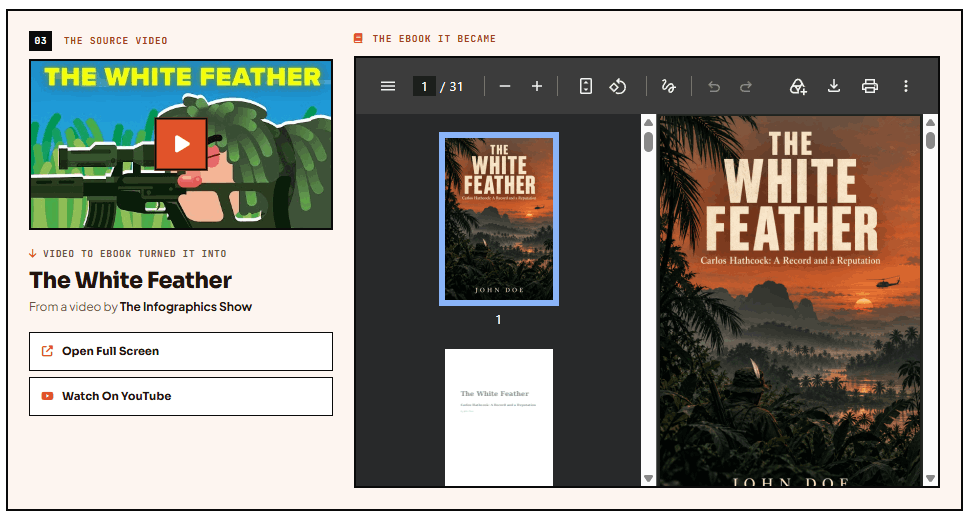Click the document view scroll up arrow
The width and height of the screenshot is (966, 514).
pyautogui.click(x=930, y=123)
